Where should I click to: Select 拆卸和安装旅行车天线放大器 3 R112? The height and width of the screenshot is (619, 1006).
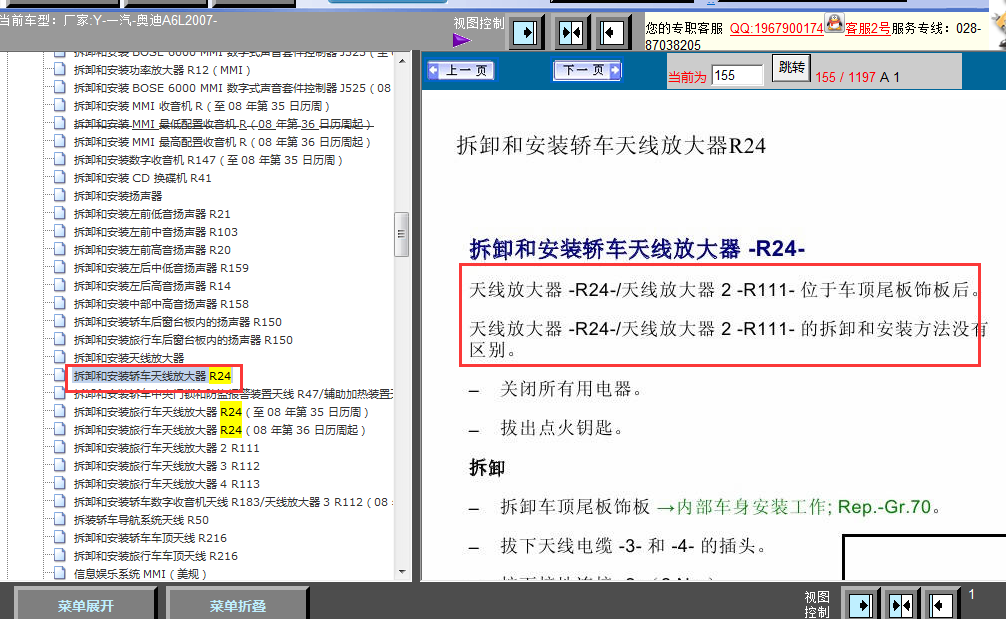[x=167, y=465]
